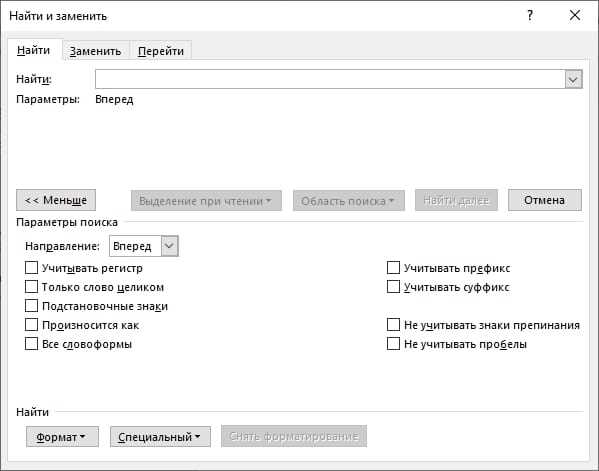Toggle Учитывать префикс checkbox
Viewport: 599px width, 471px height.
point(393,268)
